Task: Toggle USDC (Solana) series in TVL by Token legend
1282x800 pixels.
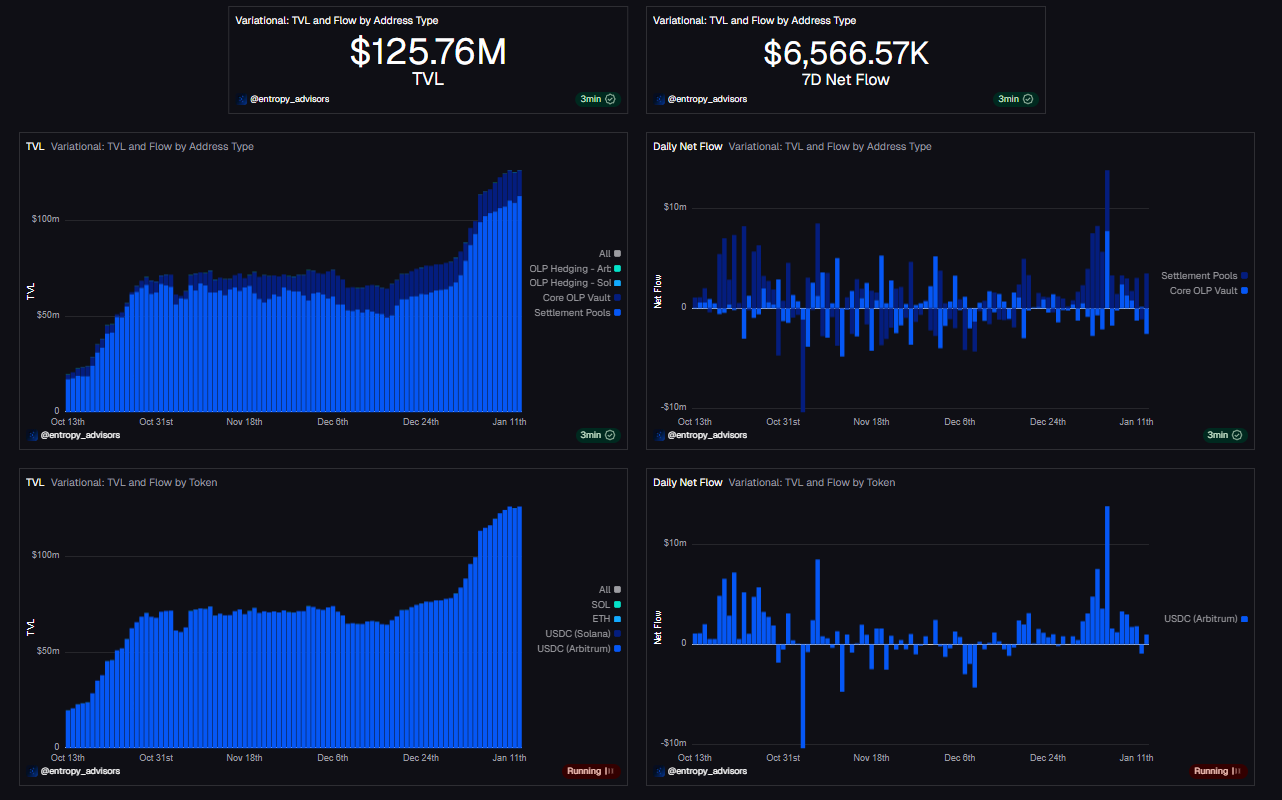Action: pos(583,634)
